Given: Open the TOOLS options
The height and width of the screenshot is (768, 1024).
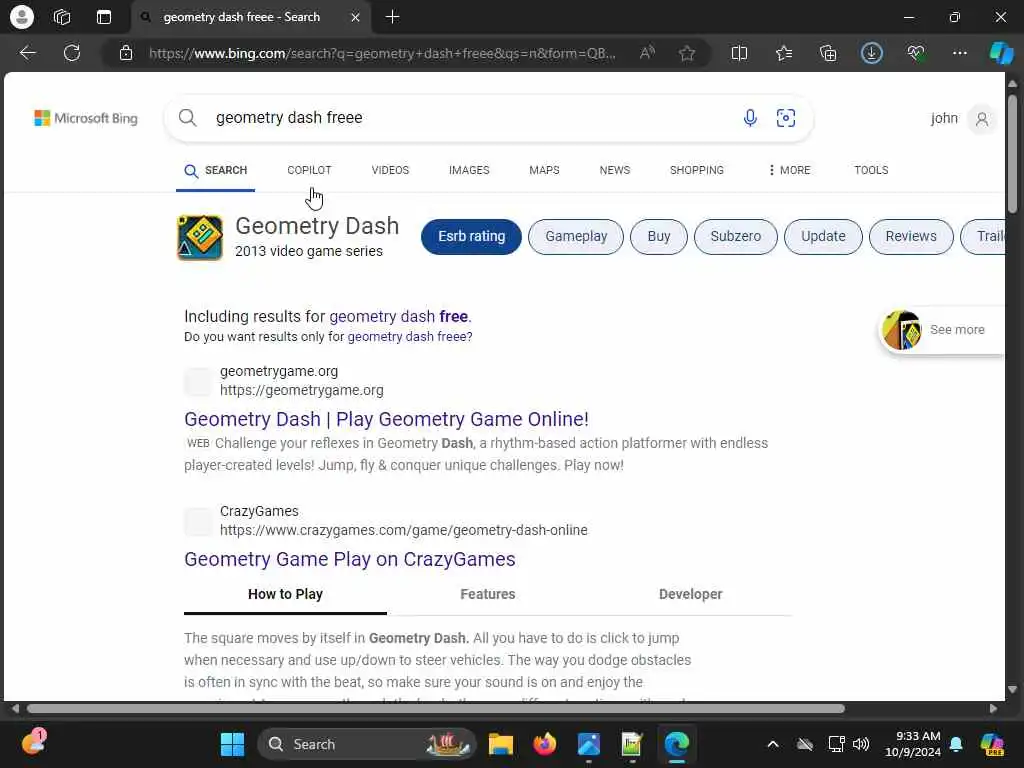Looking at the screenshot, I should tap(871, 170).
